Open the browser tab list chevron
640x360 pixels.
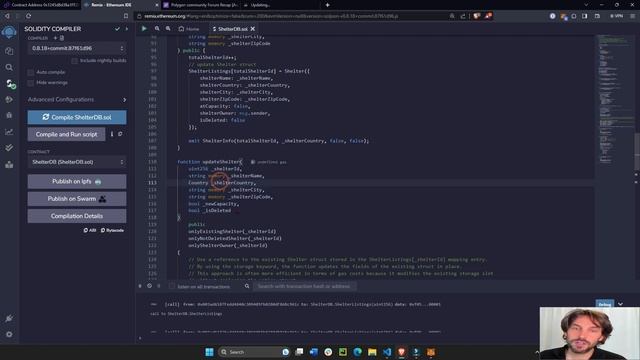586,5
